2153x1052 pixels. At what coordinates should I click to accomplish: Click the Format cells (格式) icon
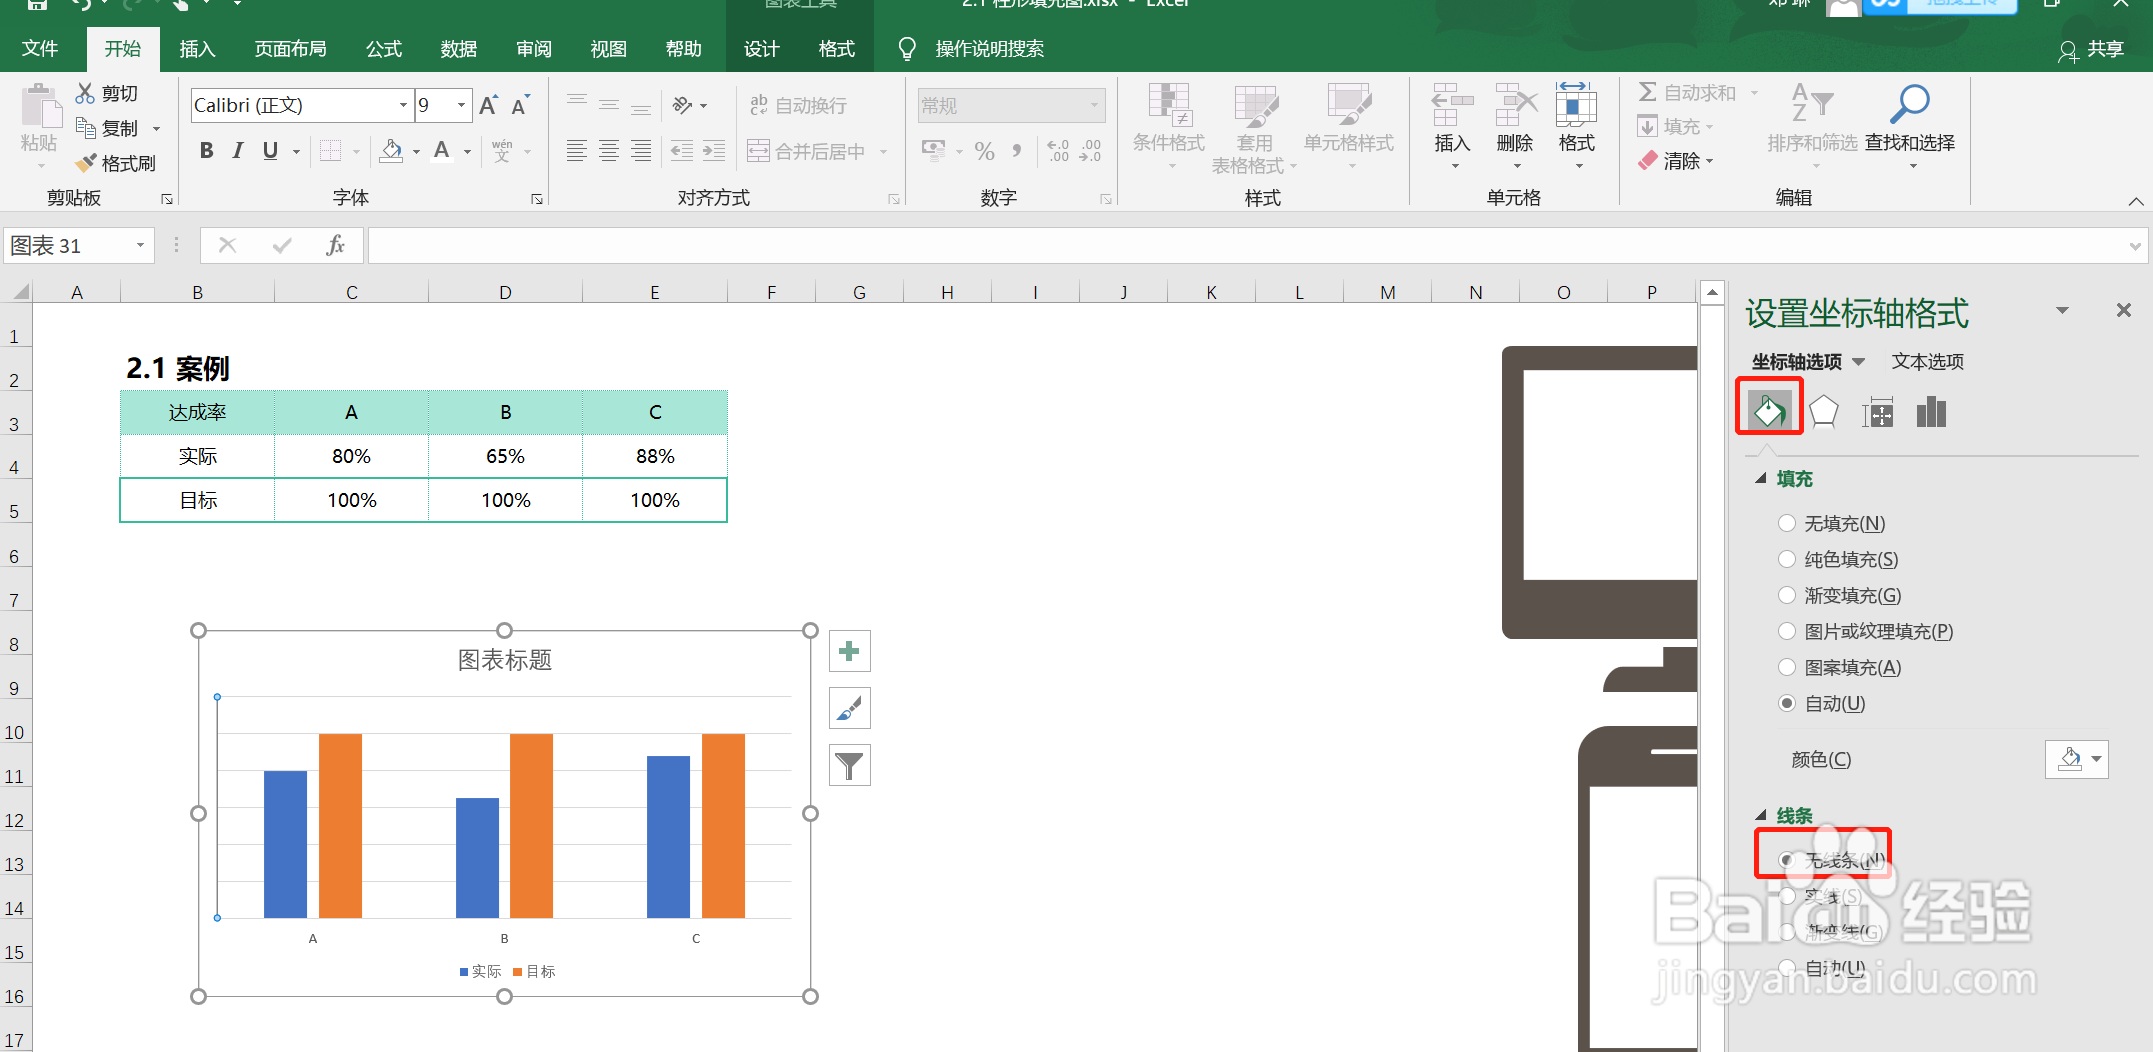coord(1577,104)
